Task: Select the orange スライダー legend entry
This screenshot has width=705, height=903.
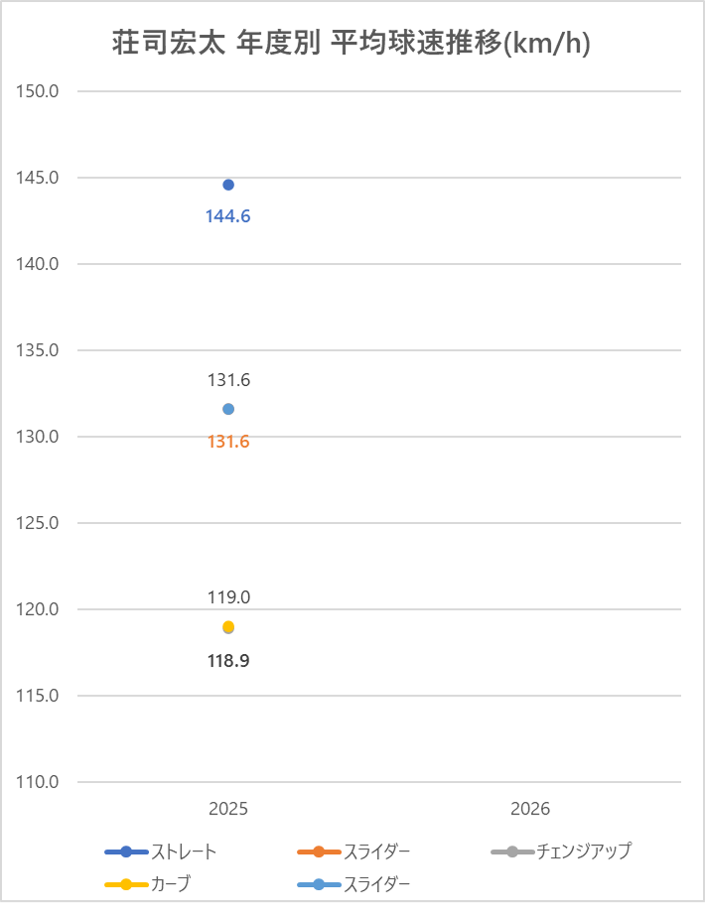Action: tap(354, 851)
